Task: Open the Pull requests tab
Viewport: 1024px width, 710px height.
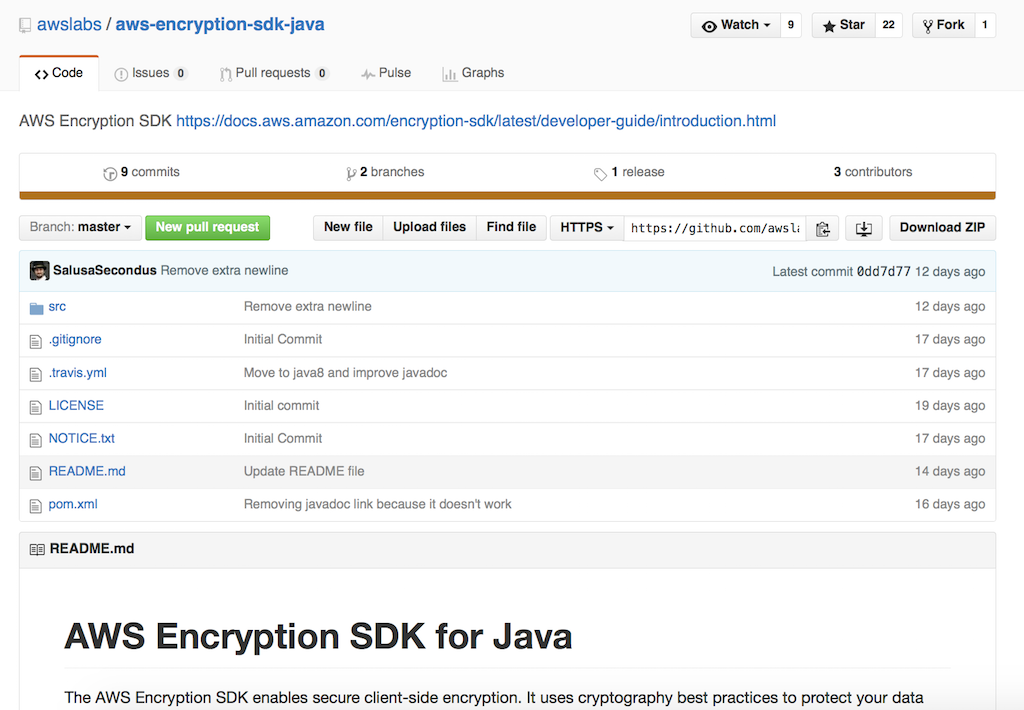Action: (x=274, y=73)
